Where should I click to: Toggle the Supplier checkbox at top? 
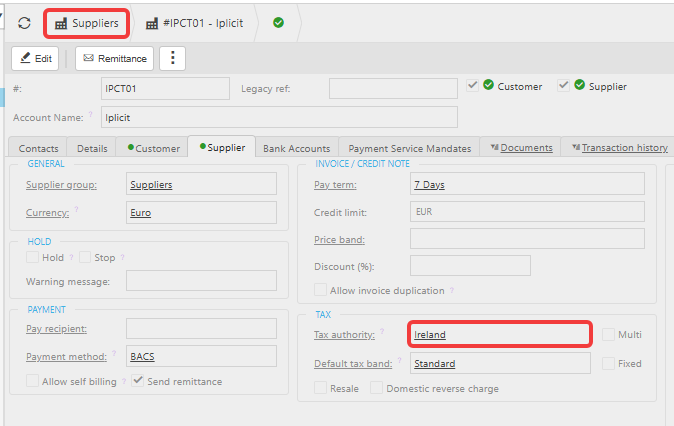pyautogui.click(x=564, y=85)
